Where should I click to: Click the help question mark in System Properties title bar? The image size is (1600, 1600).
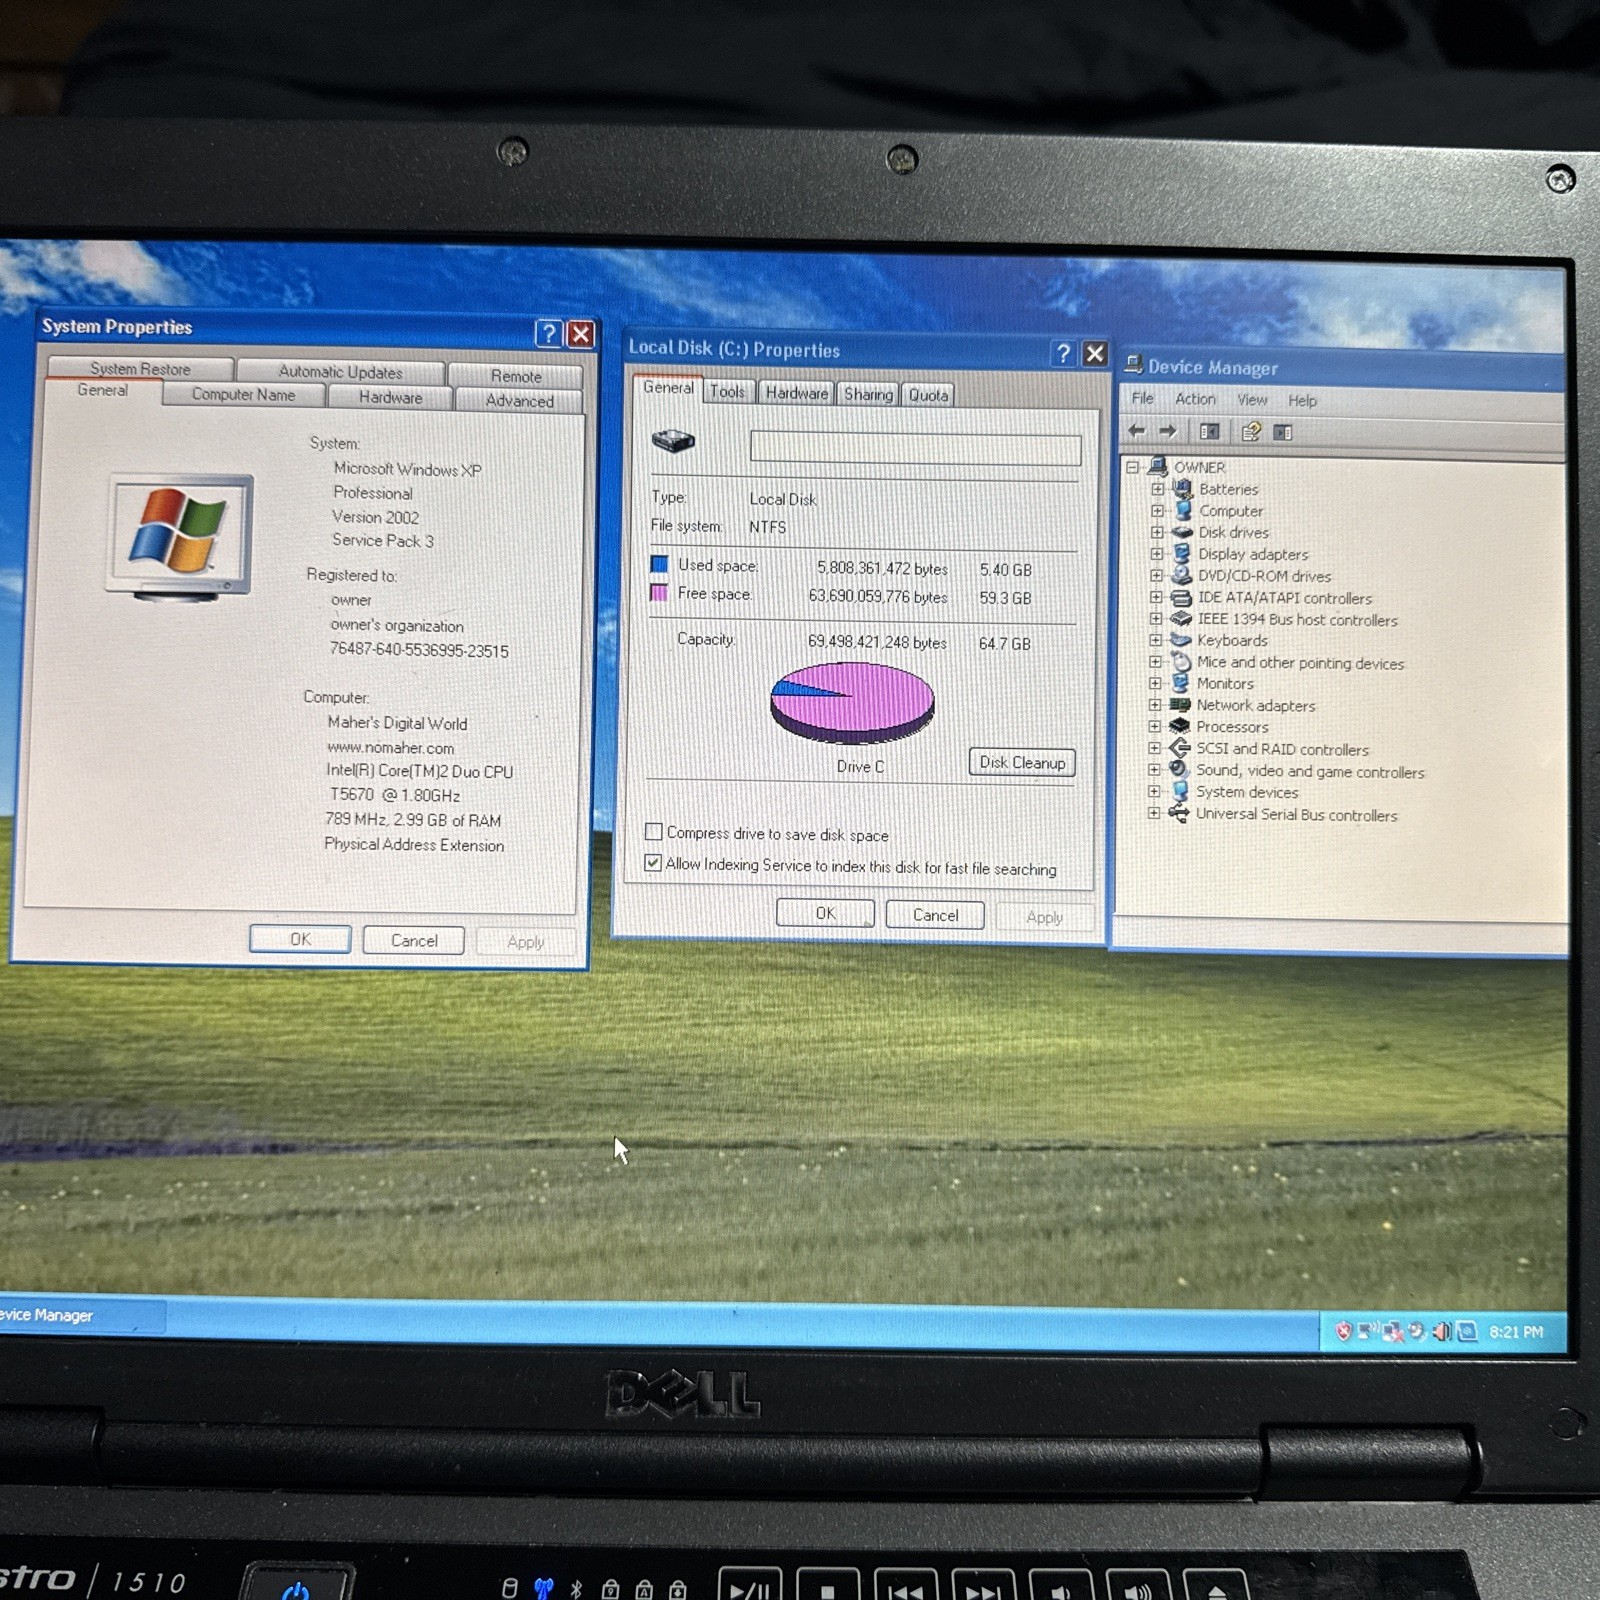(x=549, y=333)
